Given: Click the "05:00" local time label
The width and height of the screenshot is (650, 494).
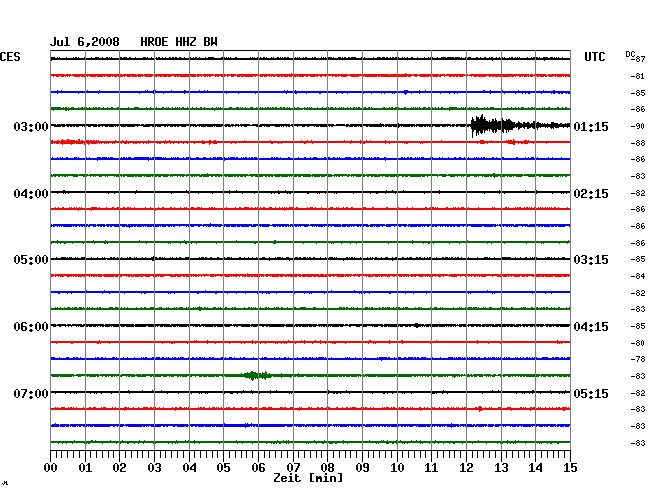Looking at the screenshot, I should click(31, 260).
